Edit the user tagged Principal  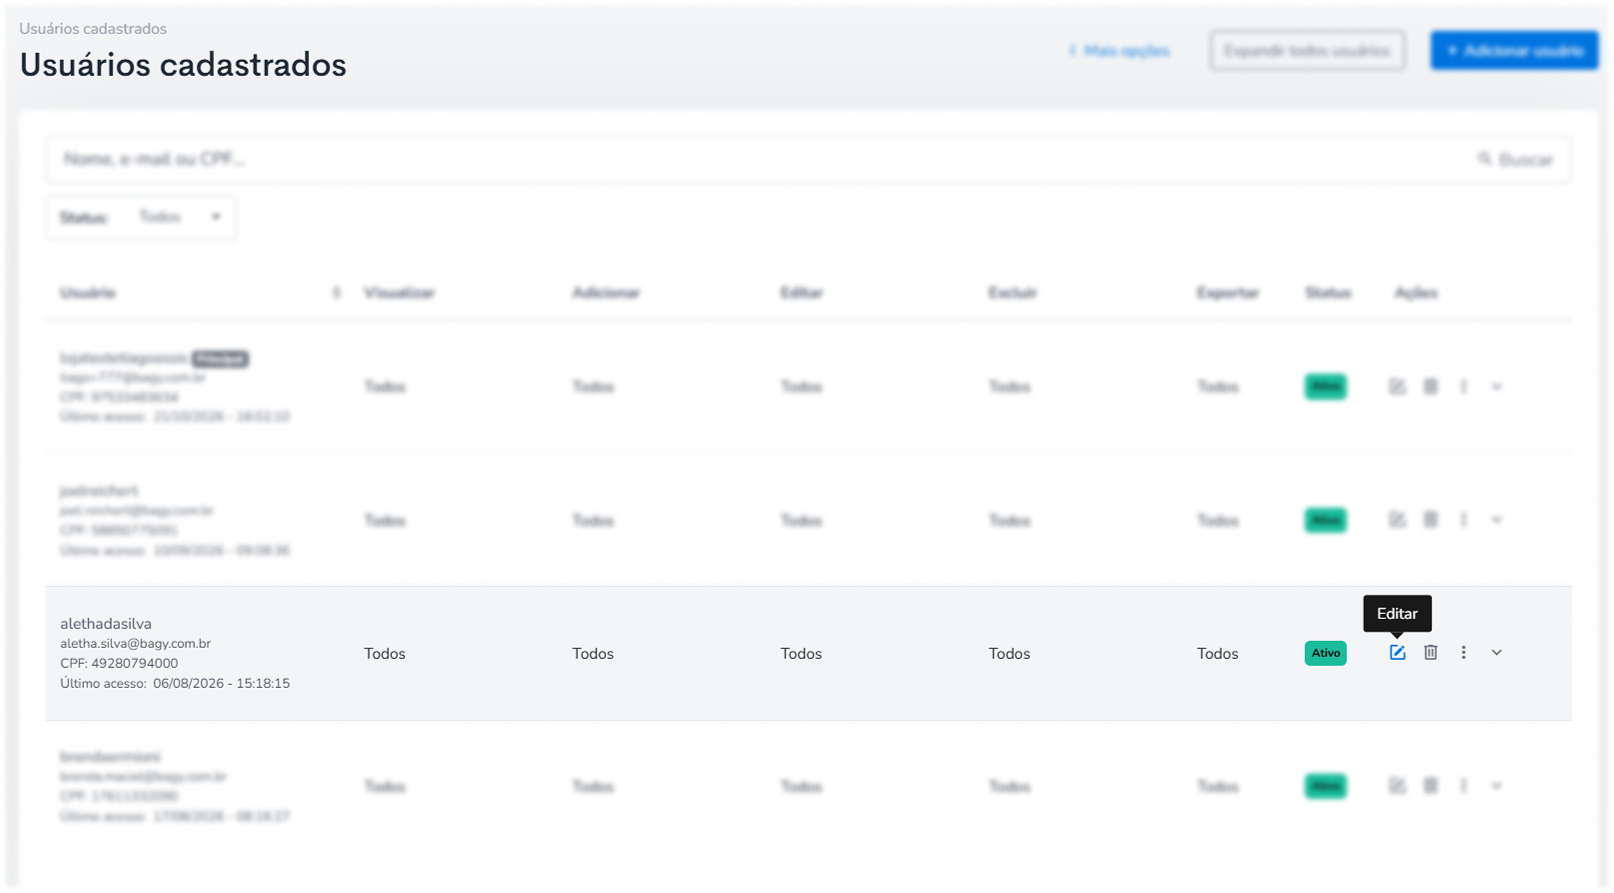click(1397, 387)
